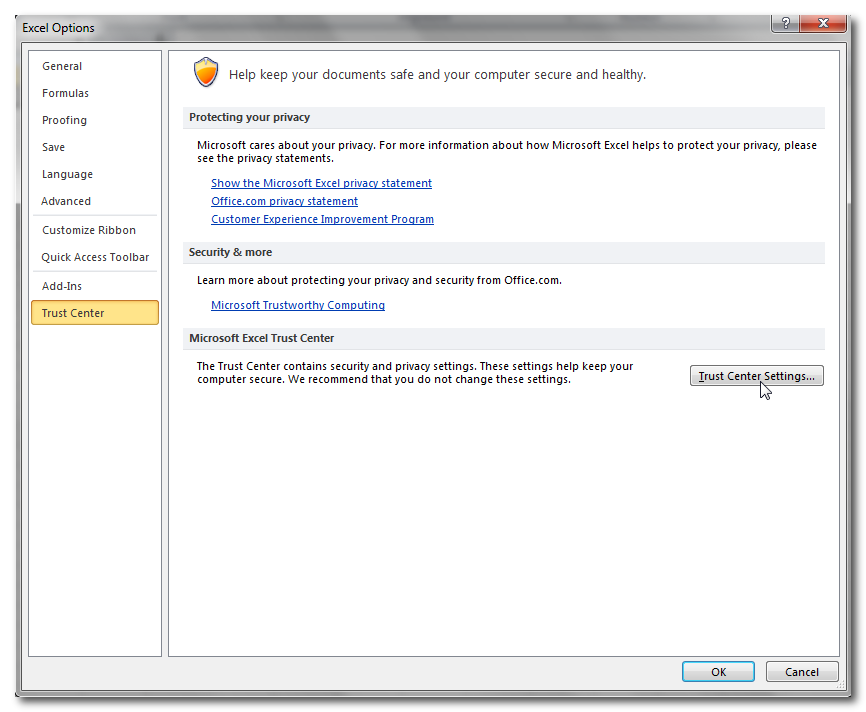Open Quick Access Toolbar settings
The image size is (866, 712).
95,257
